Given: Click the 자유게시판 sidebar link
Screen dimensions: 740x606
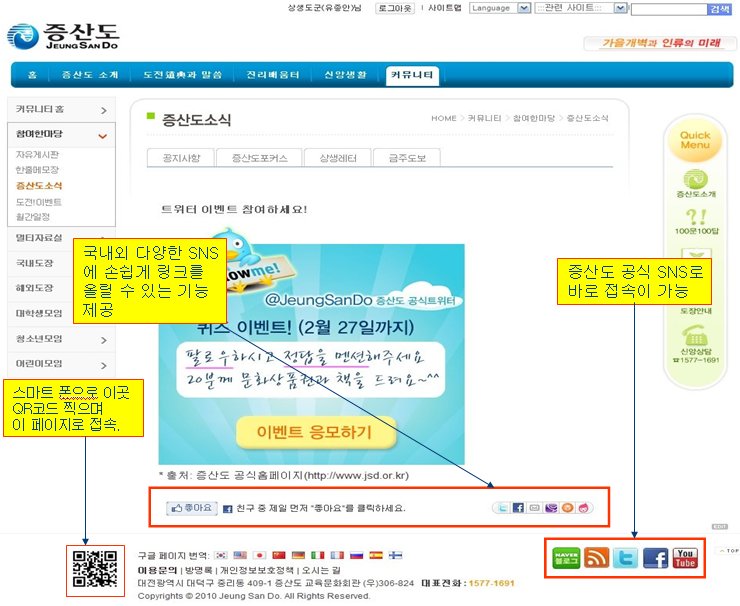Looking at the screenshot, I should pos(38,155).
